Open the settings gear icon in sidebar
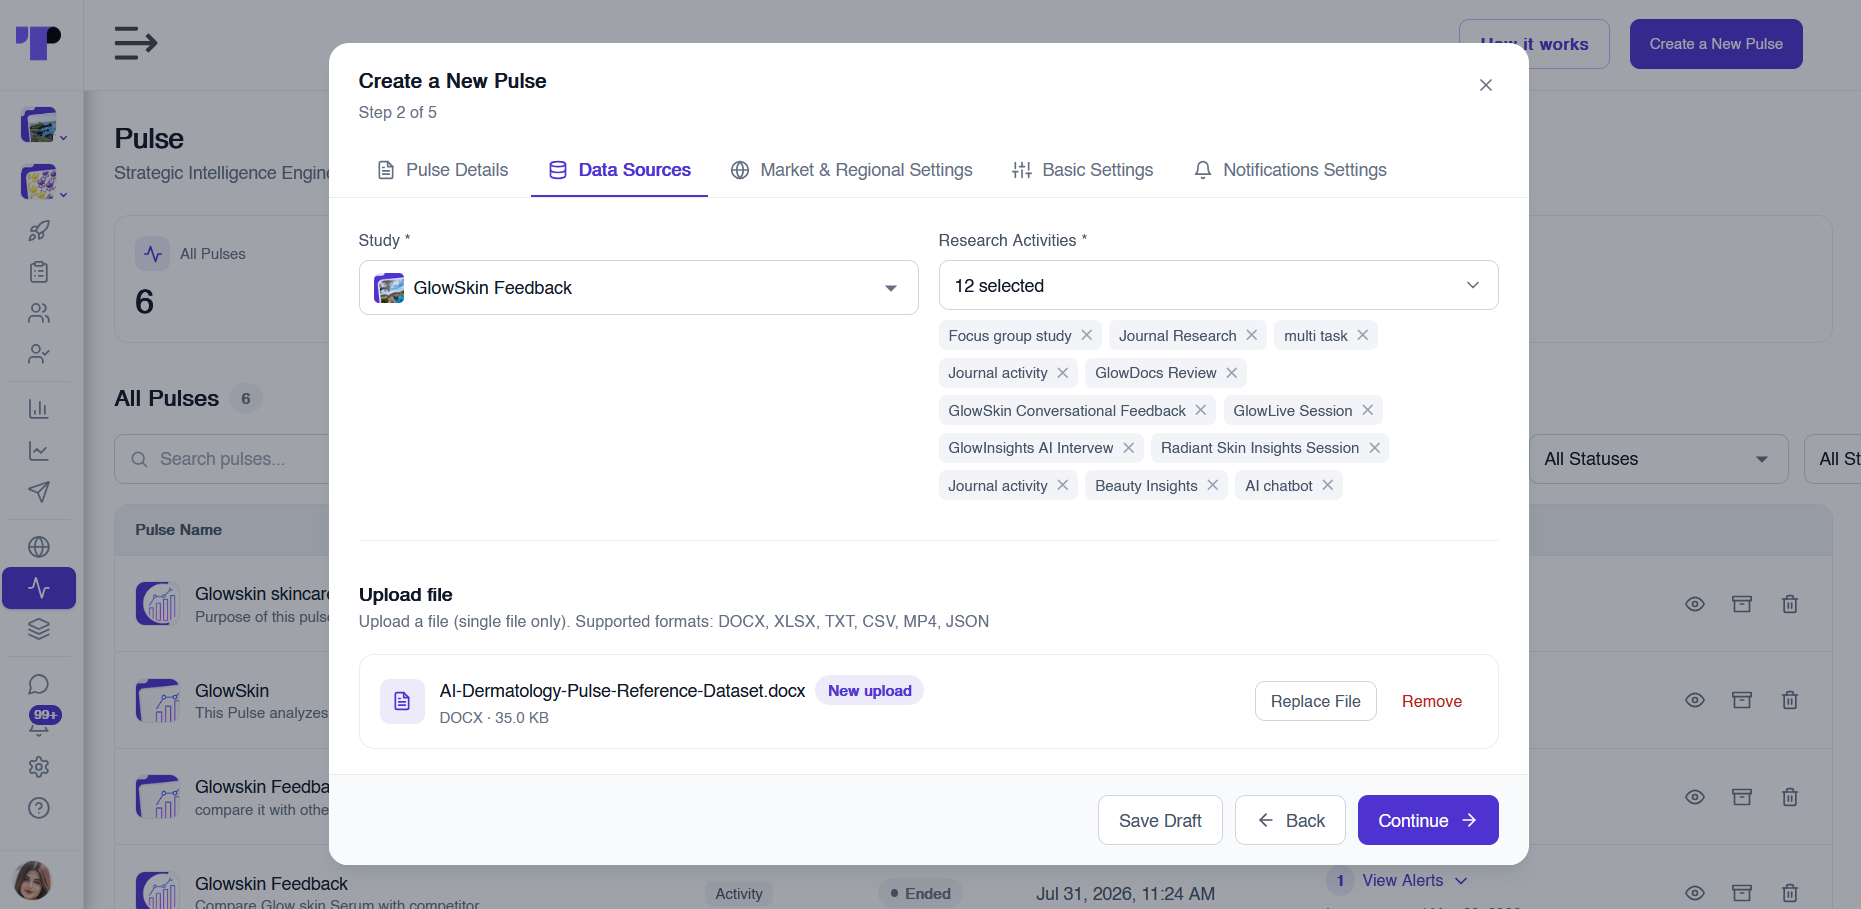The height and width of the screenshot is (909, 1861). (x=39, y=767)
